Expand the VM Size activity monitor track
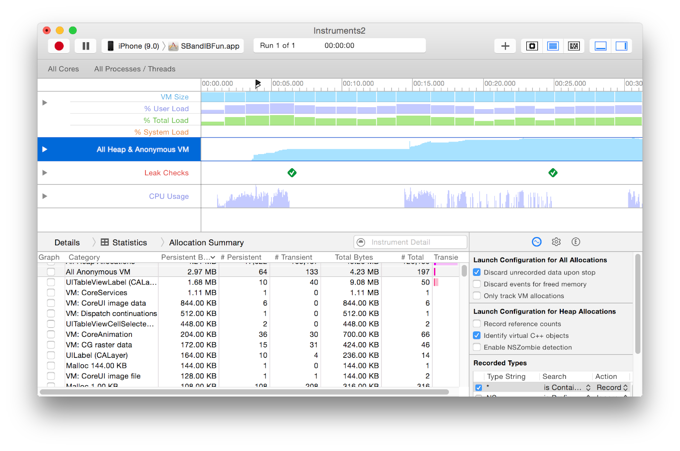The width and height of the screenshot is (680, 451). pos(44,103)
